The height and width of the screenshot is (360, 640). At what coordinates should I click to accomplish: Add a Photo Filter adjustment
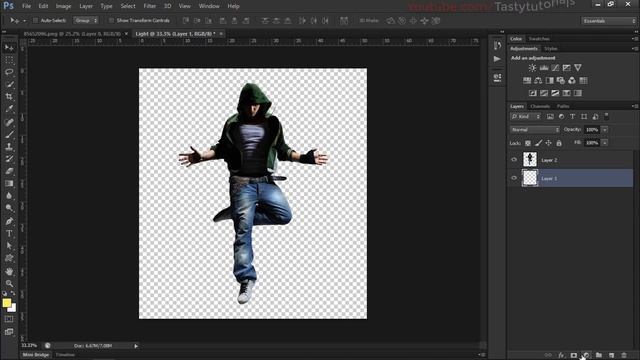[561, 80]
